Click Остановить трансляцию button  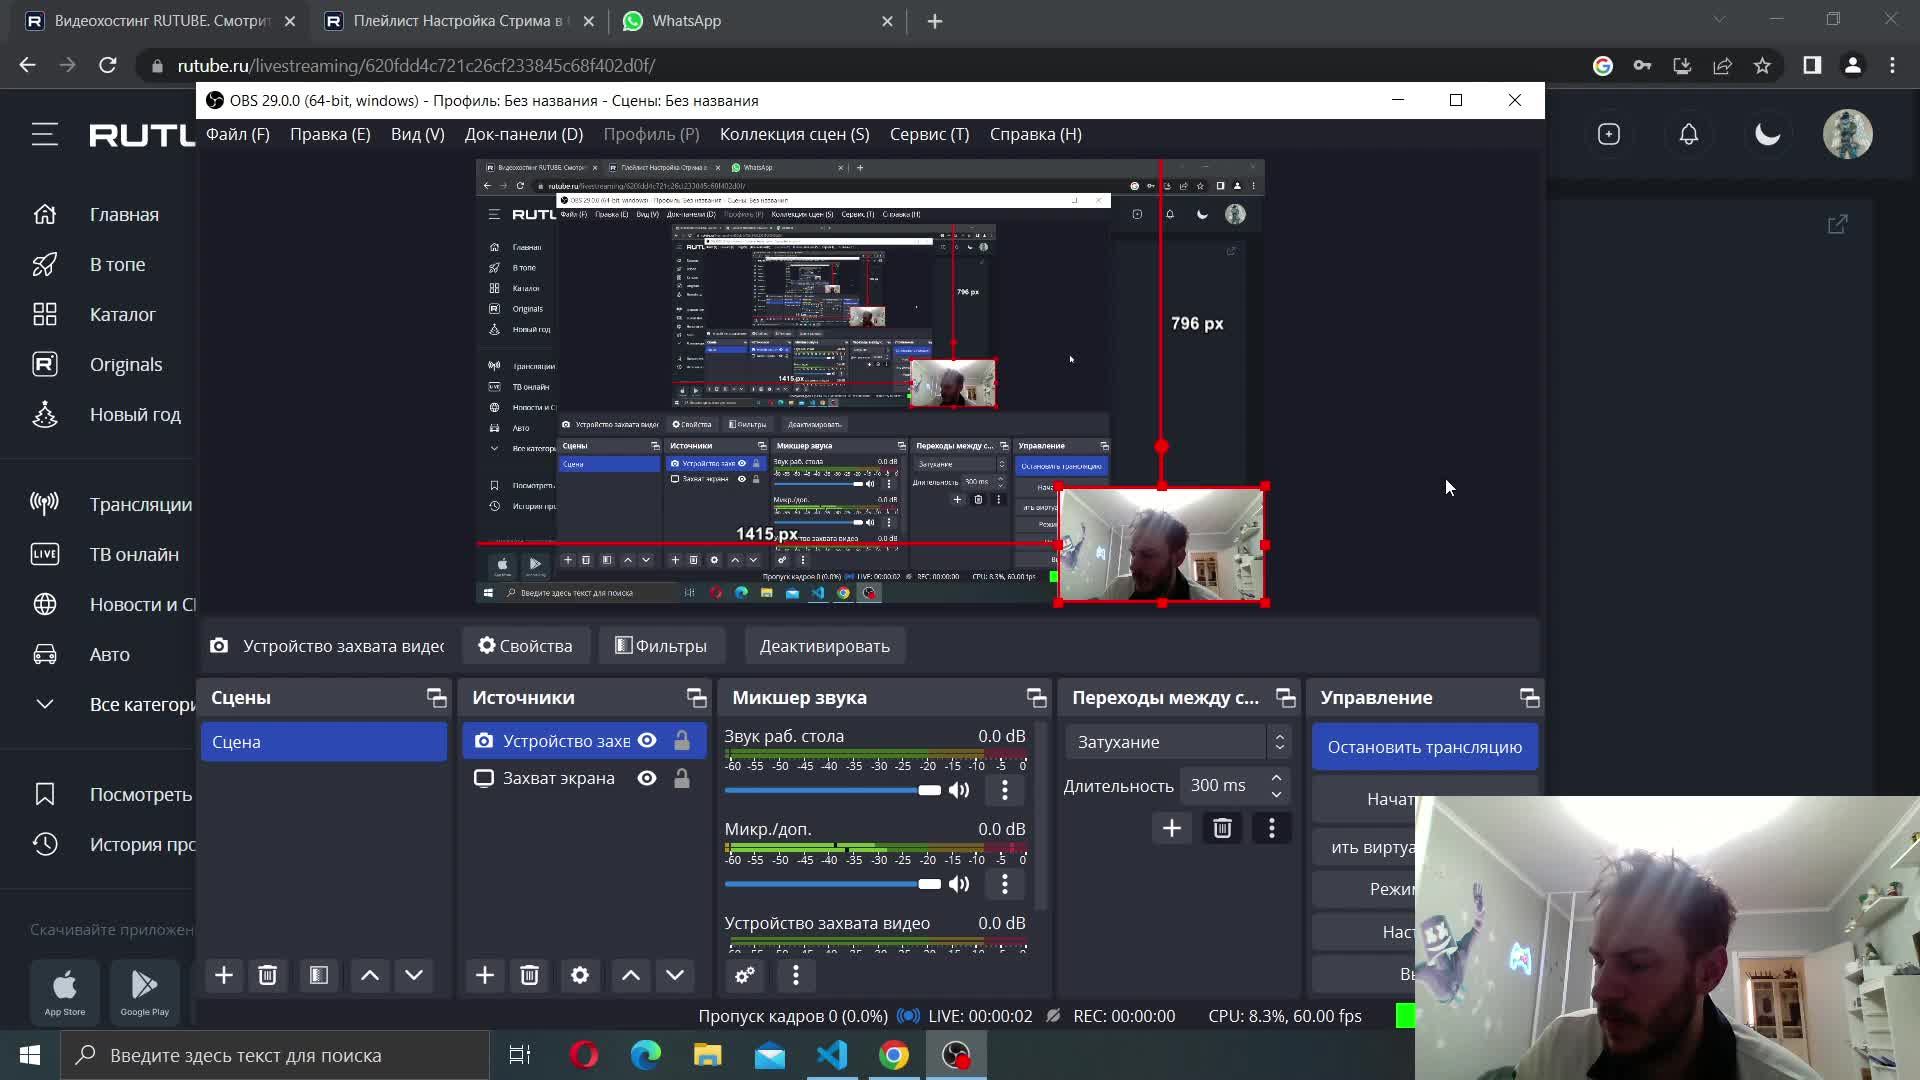click(1424, 747)
